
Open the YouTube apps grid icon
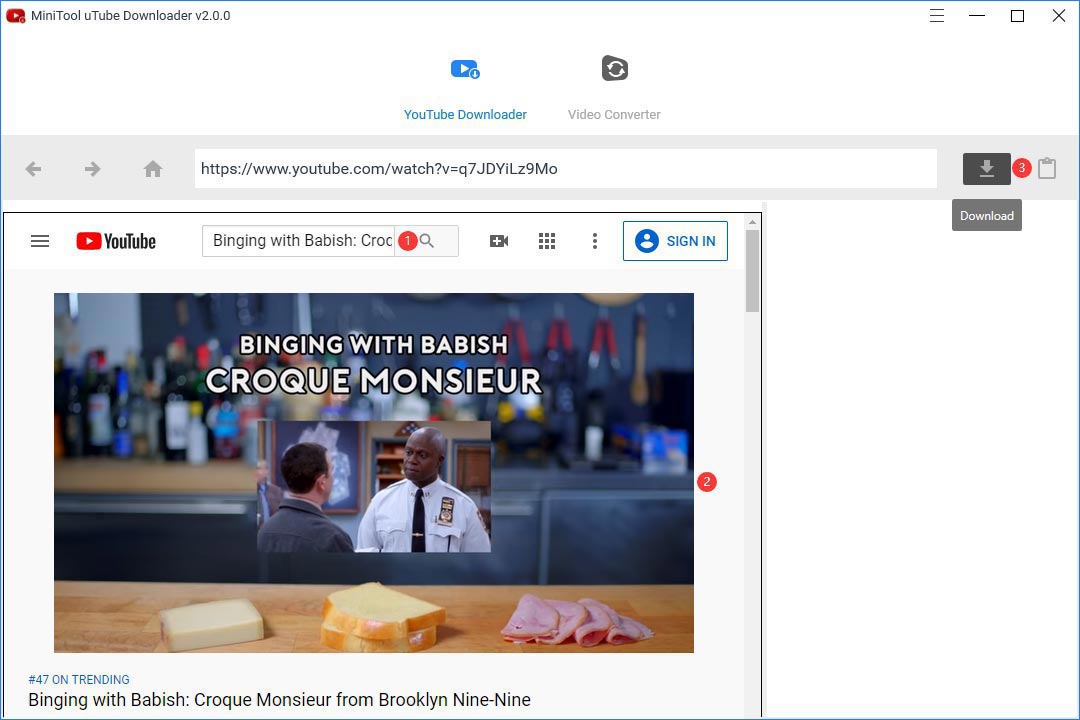click(547, 241)
